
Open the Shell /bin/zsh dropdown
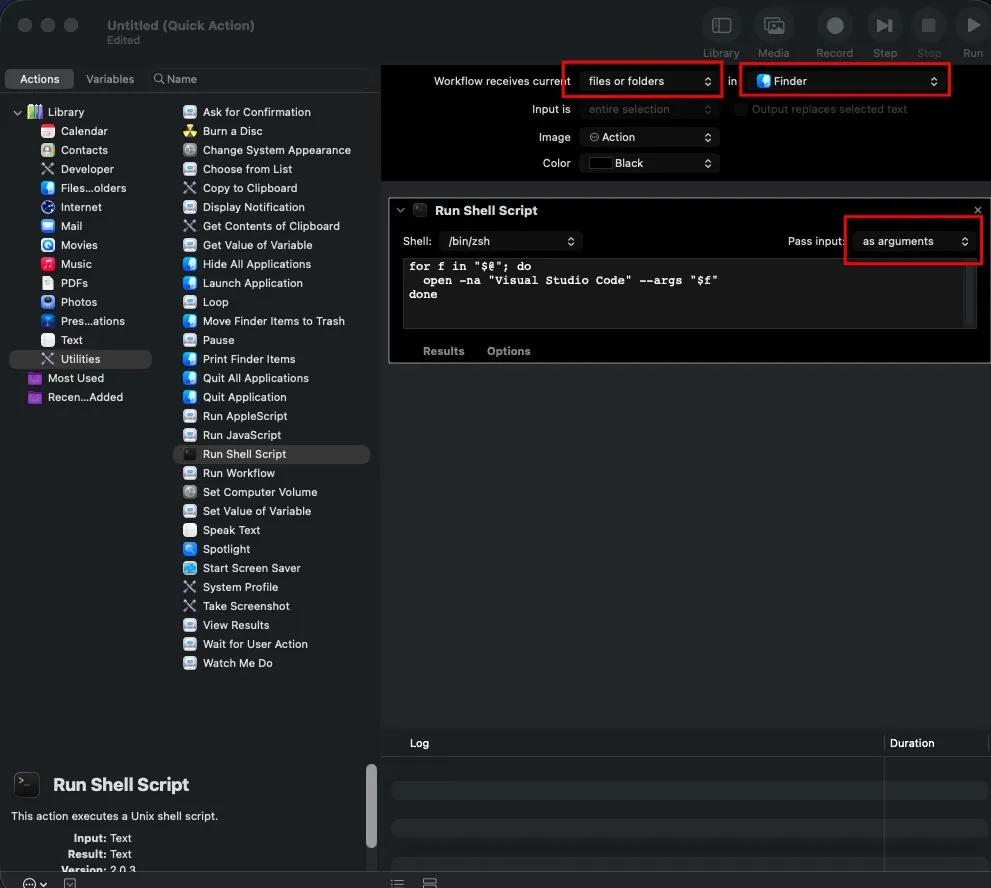[511, 241]
